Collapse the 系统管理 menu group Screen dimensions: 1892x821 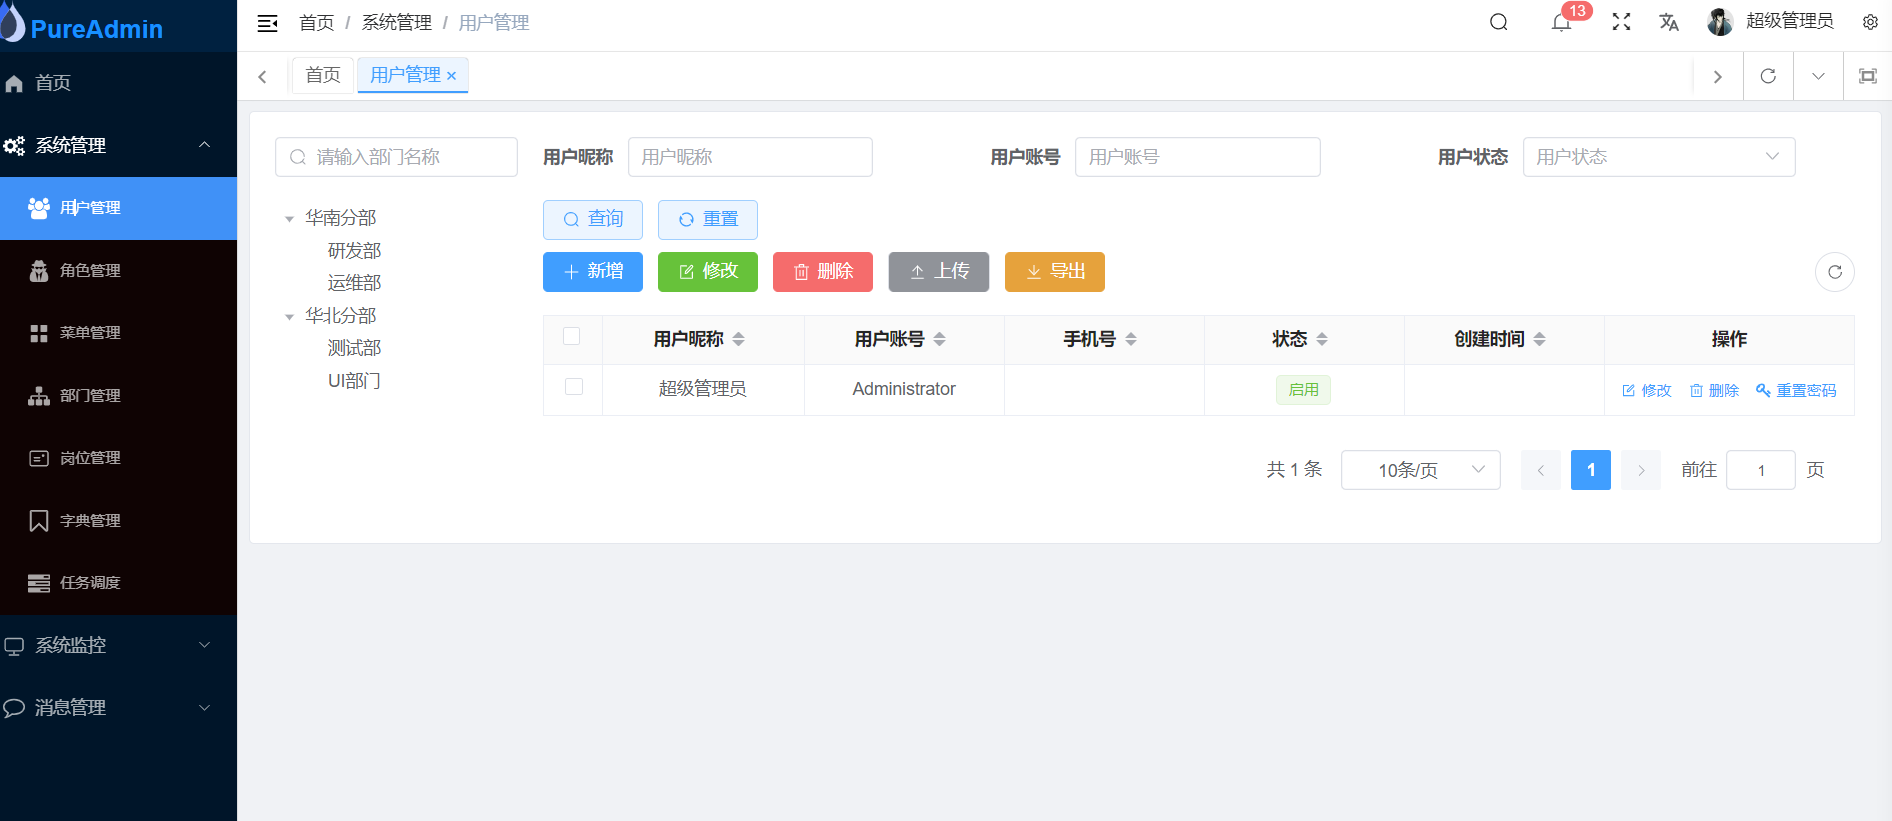tap(118, 145)
